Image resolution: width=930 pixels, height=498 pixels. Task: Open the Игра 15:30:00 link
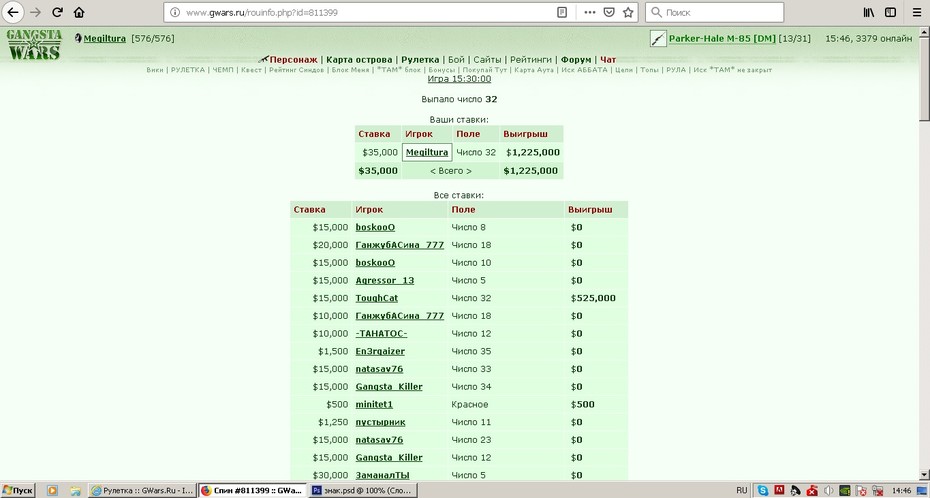[459, 79]
